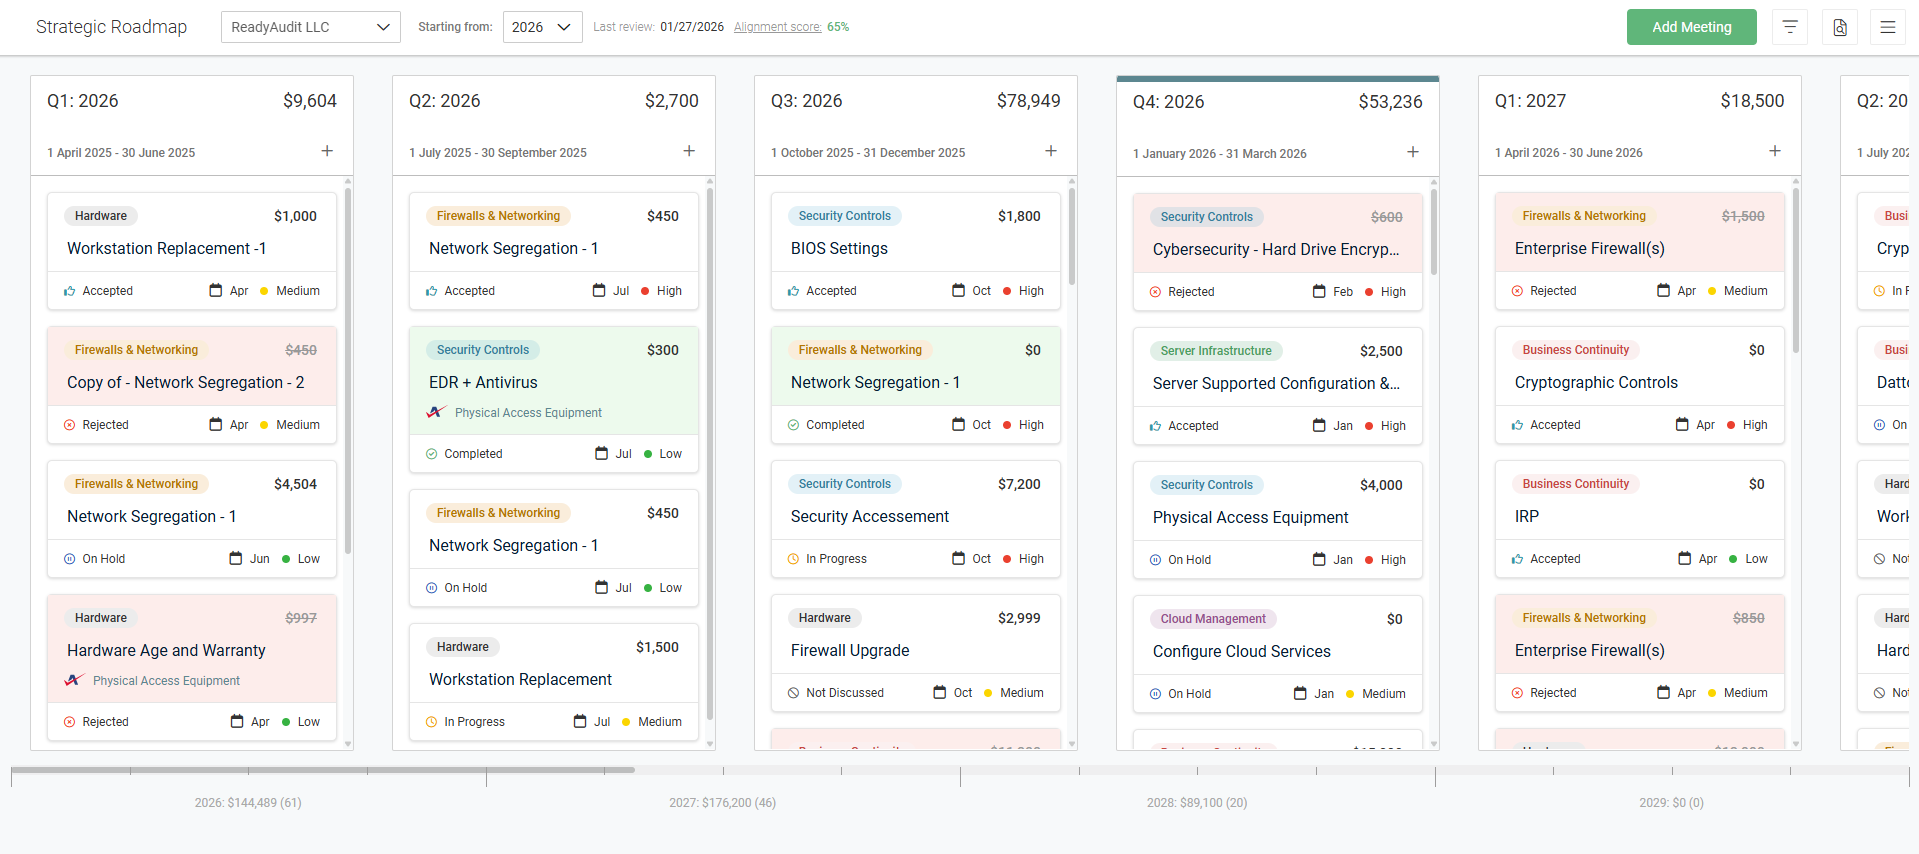
Task: Click plus icon in Q3: 2026 column
Action: click(x=1051, y=151)
